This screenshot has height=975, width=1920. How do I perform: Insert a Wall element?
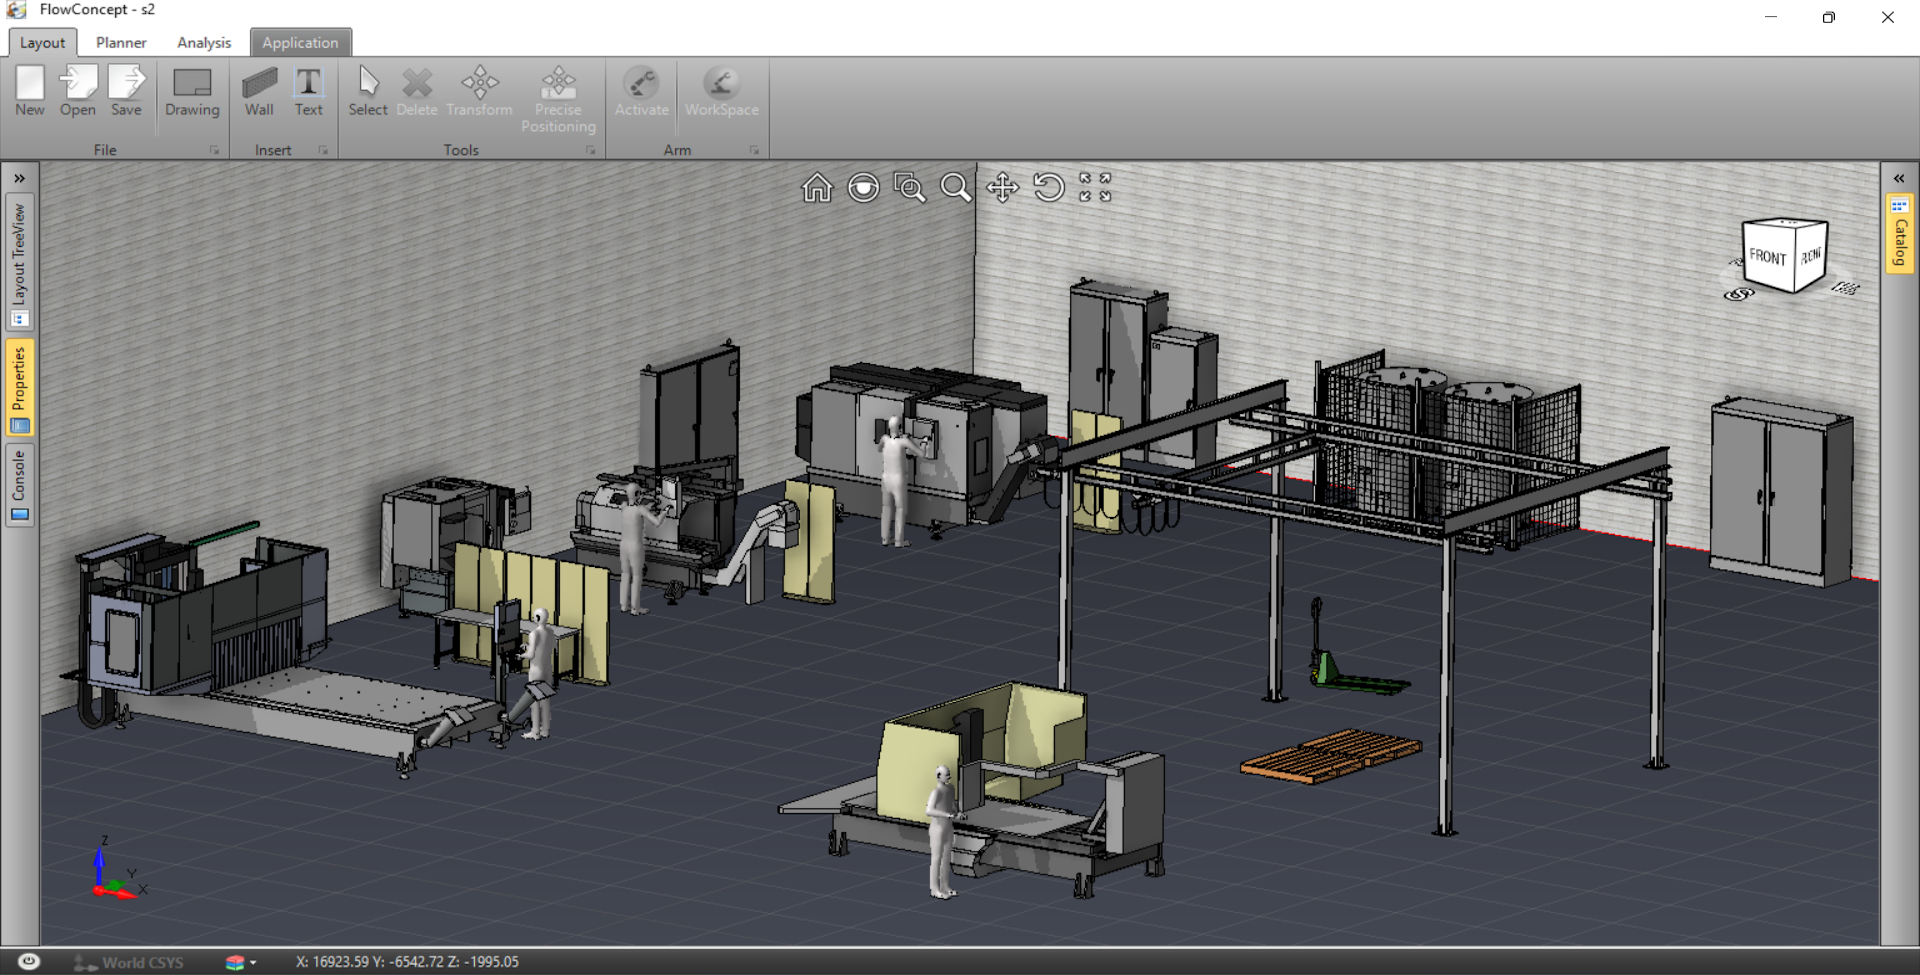pos(259,92)
